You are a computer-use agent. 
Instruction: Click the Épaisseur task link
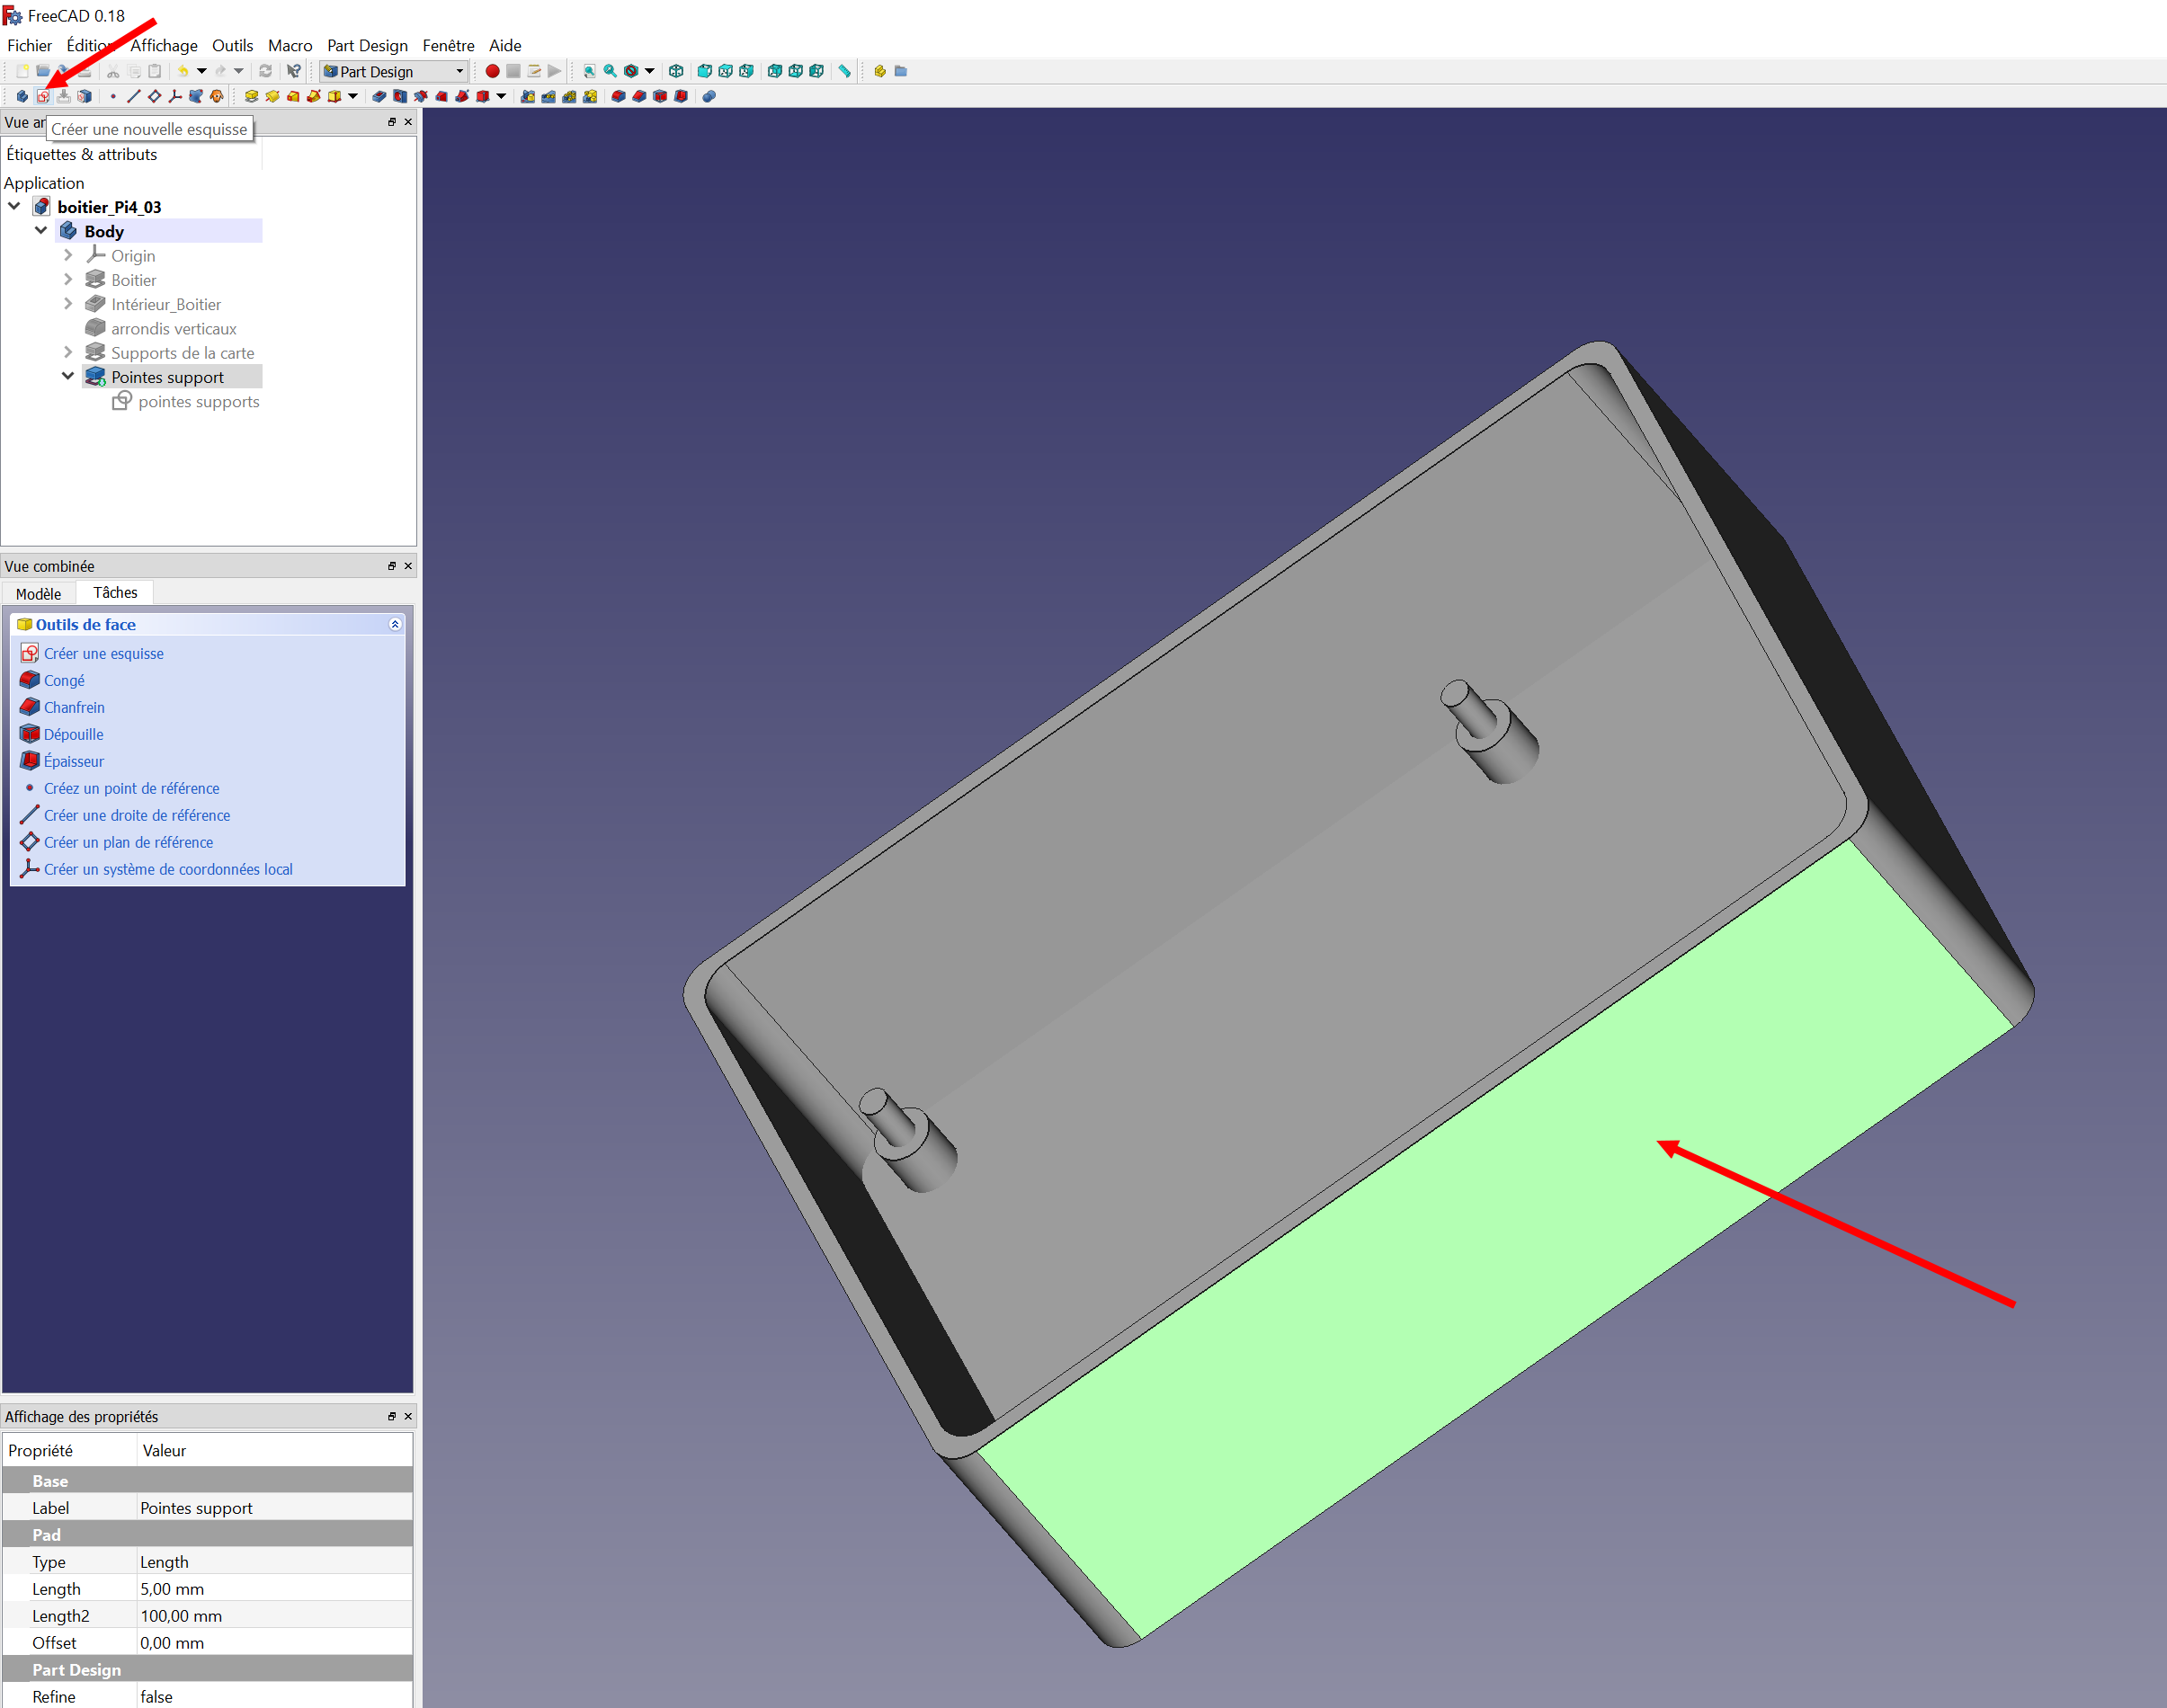click(x=73, y=761)
